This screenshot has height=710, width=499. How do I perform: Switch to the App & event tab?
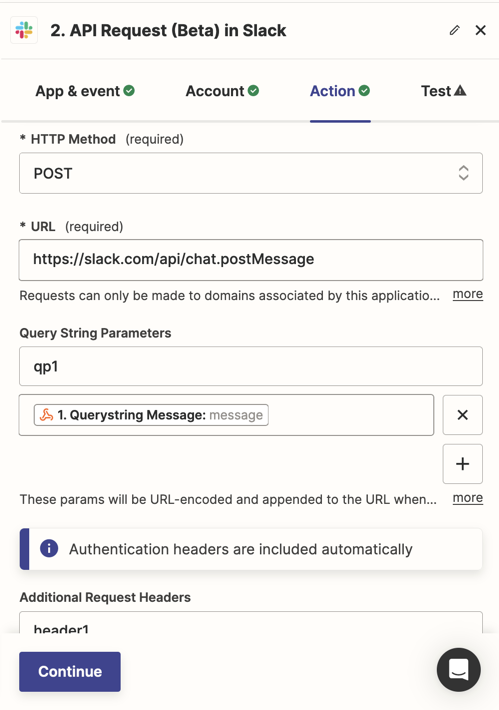[x=85, y=91]
